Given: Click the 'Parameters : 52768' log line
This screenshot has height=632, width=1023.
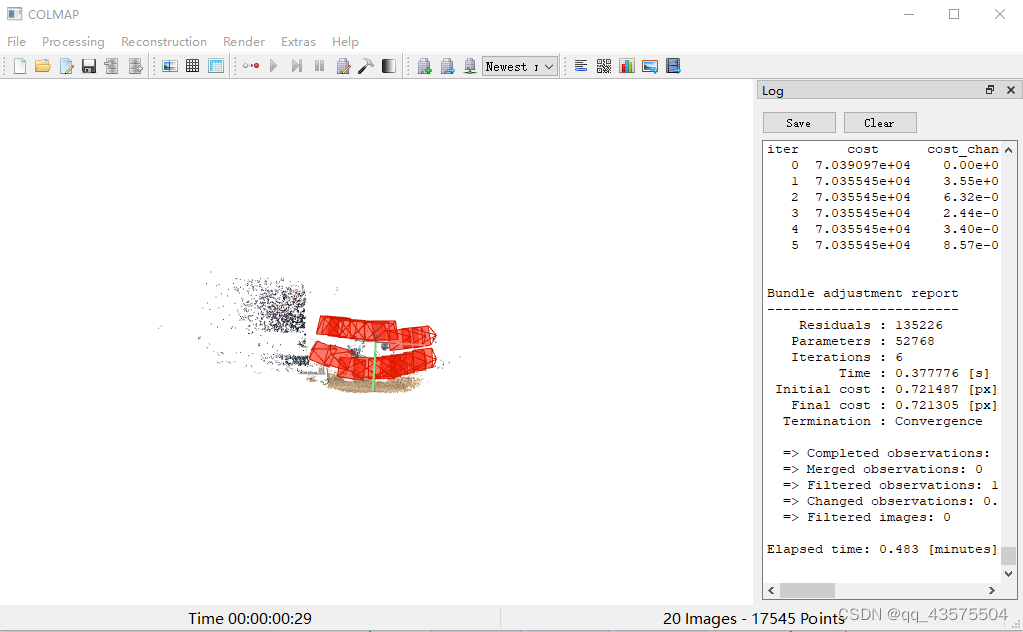Looking at the screenshot, I should (x=863, y=341).
